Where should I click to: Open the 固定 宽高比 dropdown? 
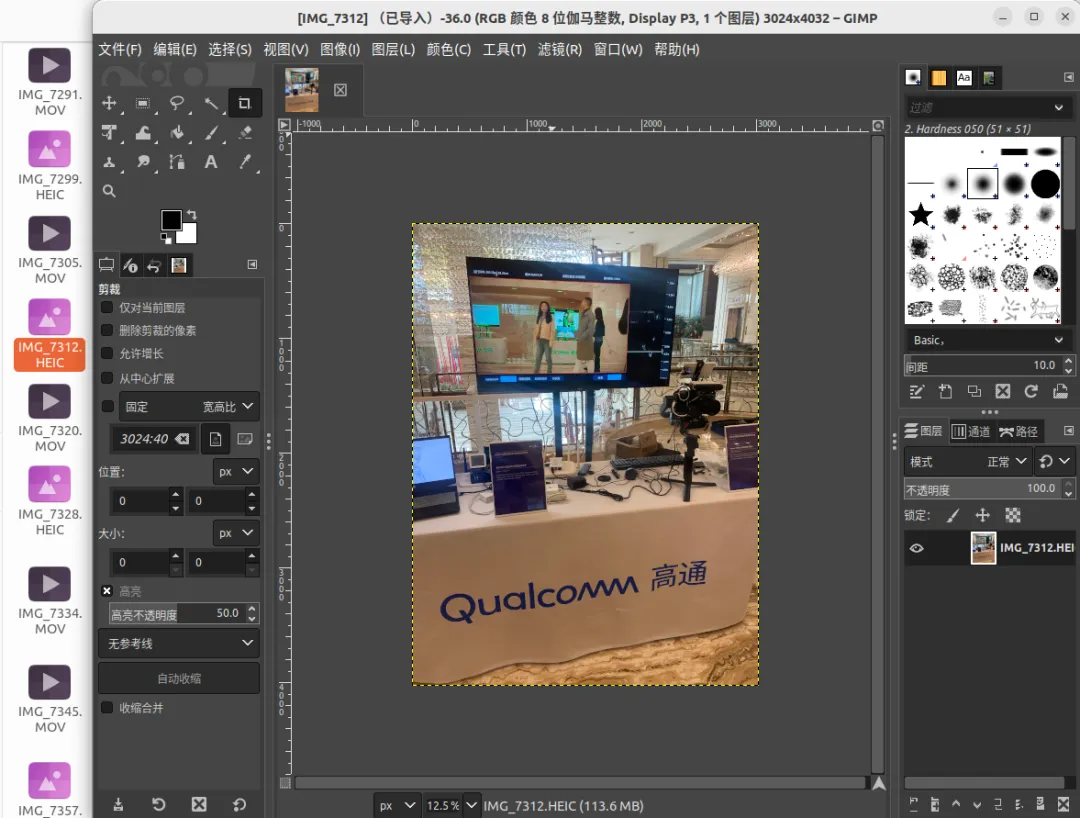189,406
